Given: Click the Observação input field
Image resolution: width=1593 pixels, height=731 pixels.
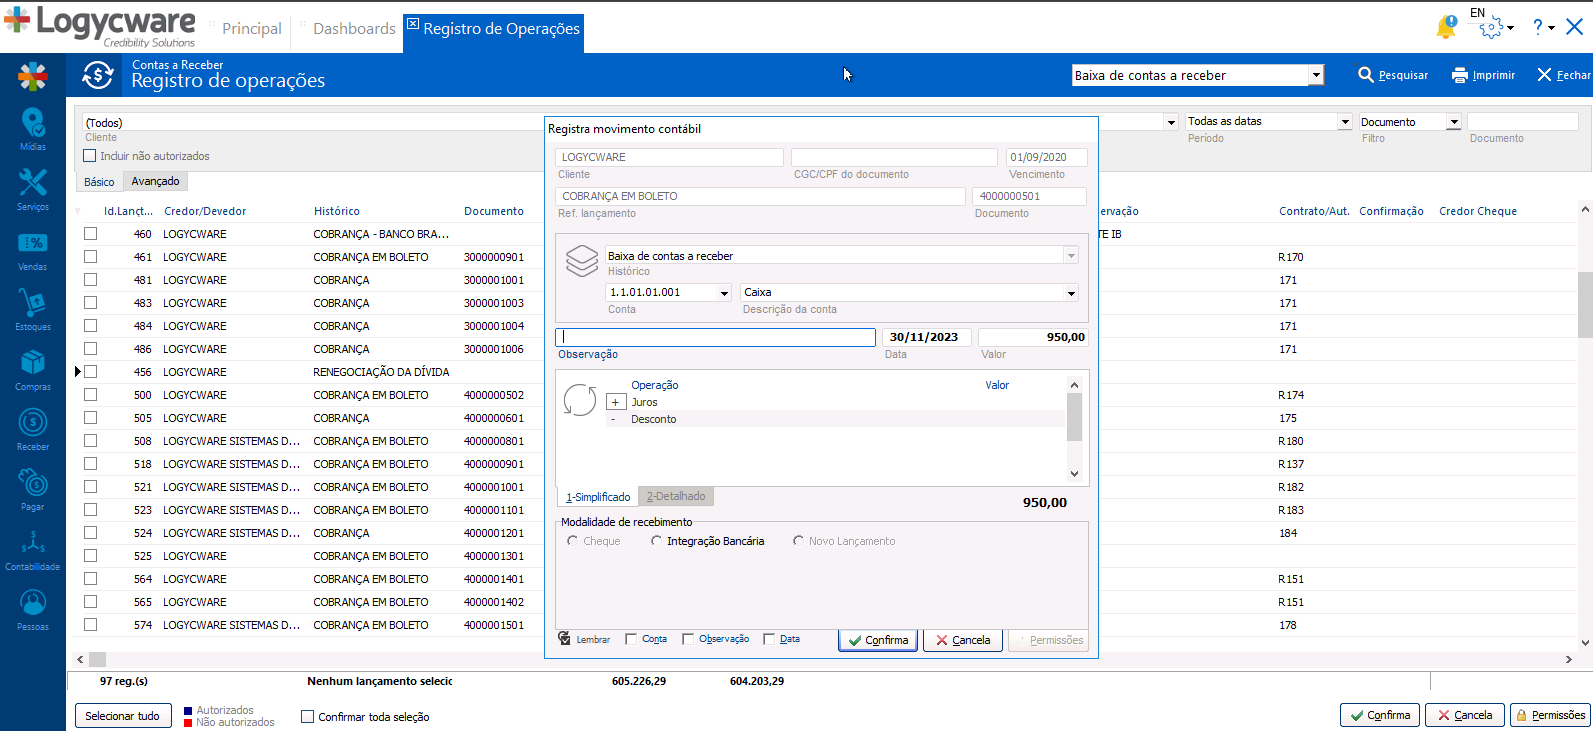Looking at the screenshot, I should [x=716, y=337].
